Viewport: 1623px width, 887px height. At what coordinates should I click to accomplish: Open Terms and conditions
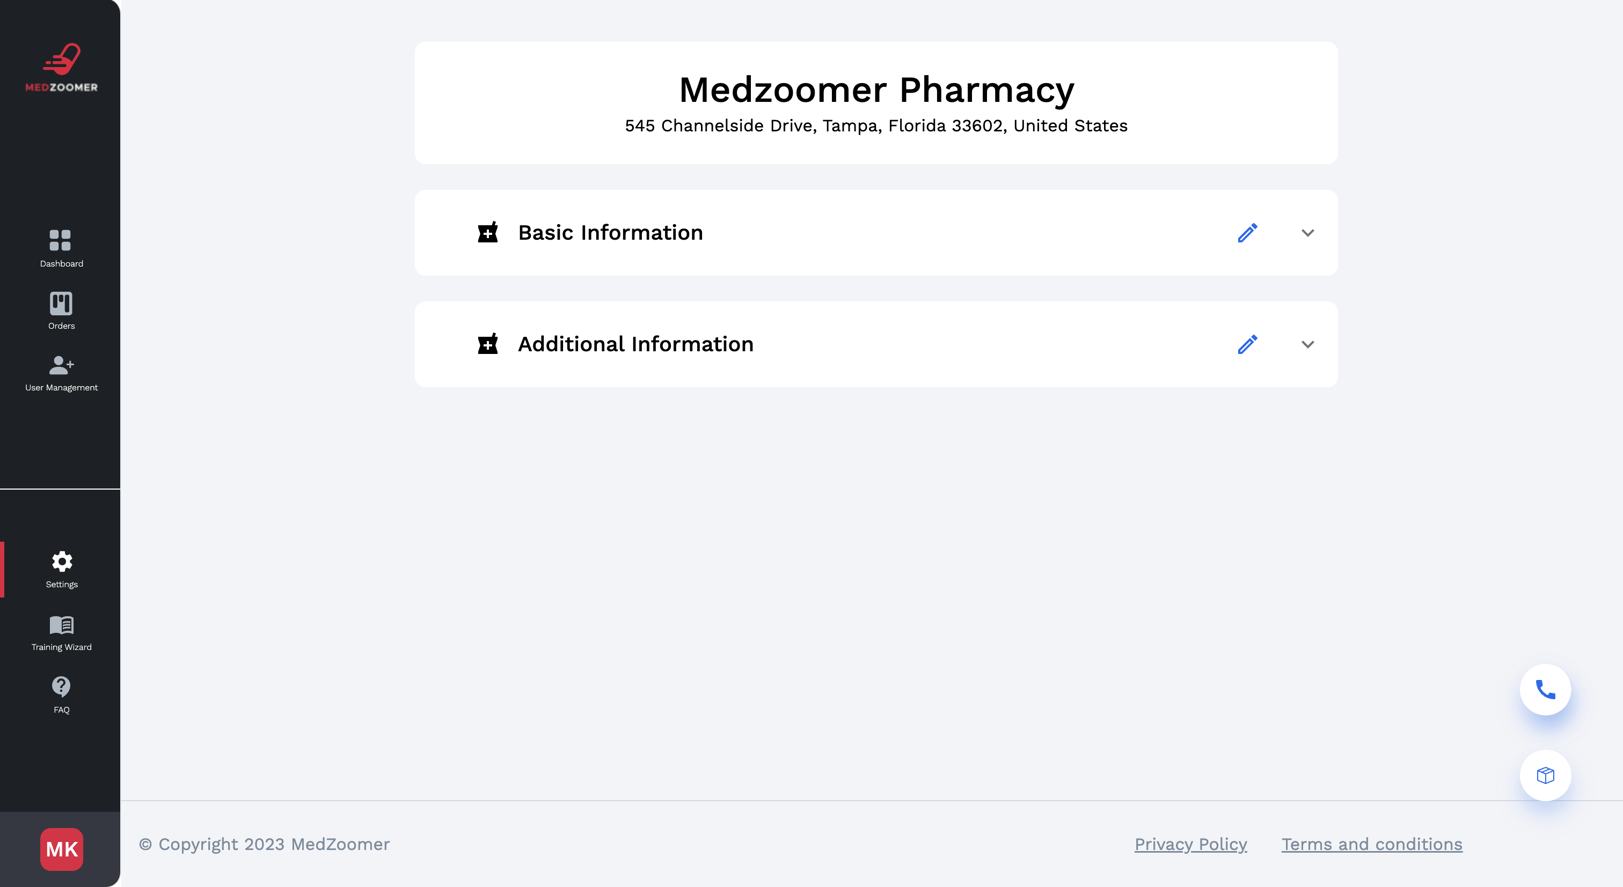click(1371, 844)
